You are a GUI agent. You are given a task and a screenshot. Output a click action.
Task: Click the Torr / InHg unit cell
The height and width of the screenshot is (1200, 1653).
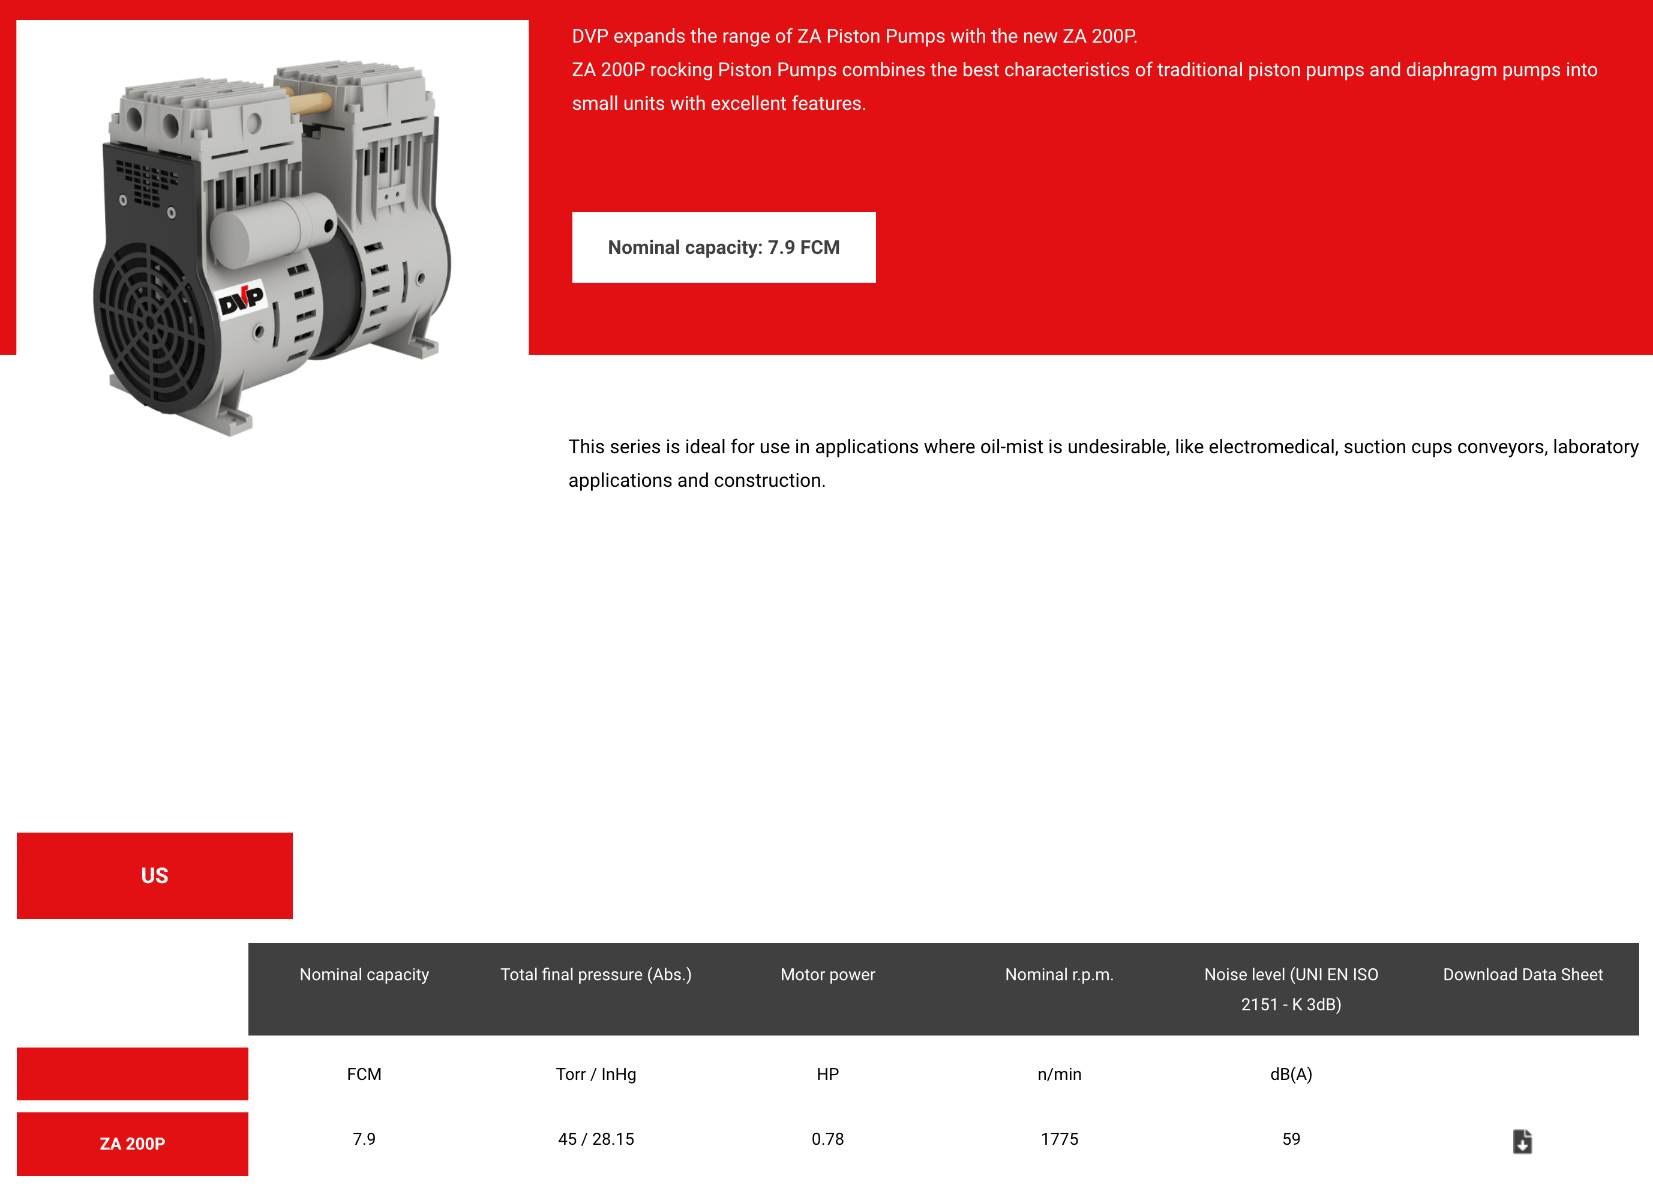coord(596,1074)
